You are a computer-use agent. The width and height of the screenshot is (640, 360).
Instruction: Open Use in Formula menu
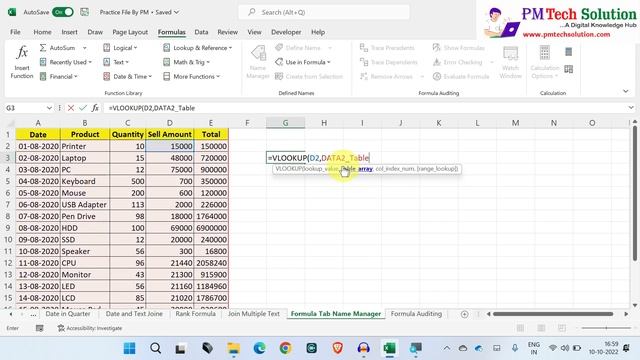[x=302, y=62]
